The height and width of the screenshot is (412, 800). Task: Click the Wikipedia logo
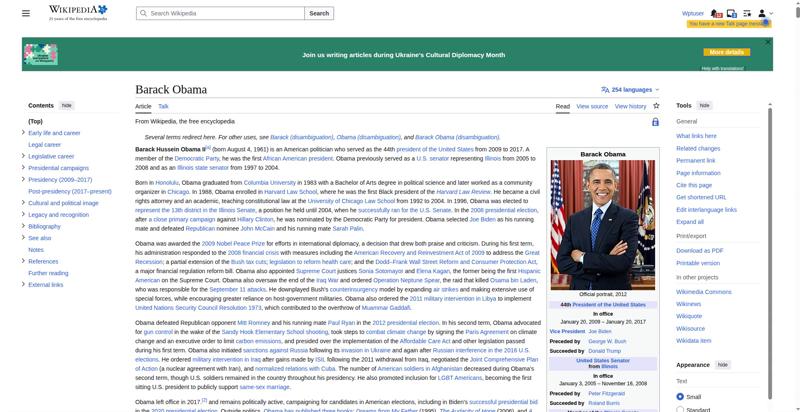[78, 13]
